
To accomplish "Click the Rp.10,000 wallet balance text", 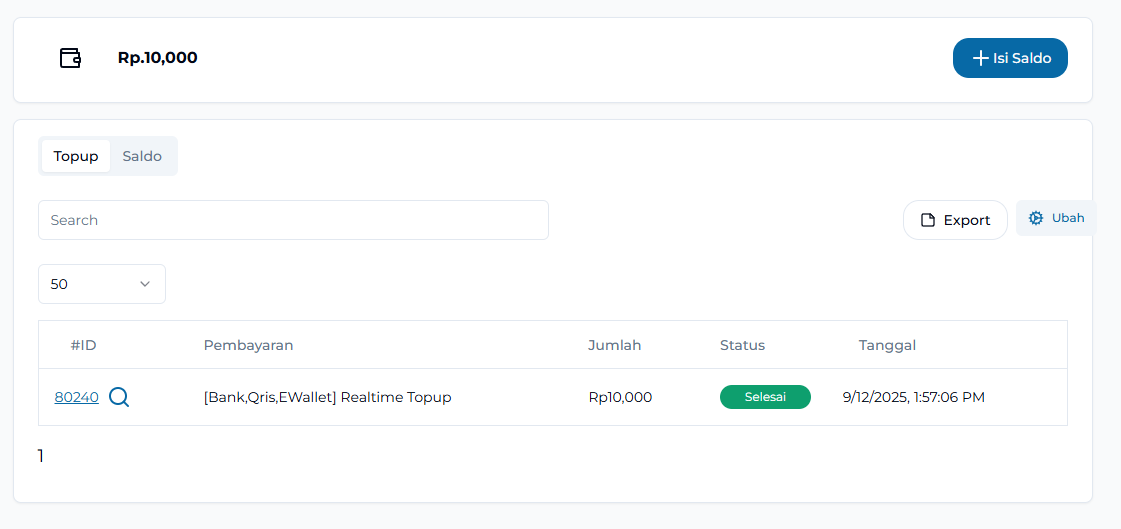I will (x=157, y=58).
